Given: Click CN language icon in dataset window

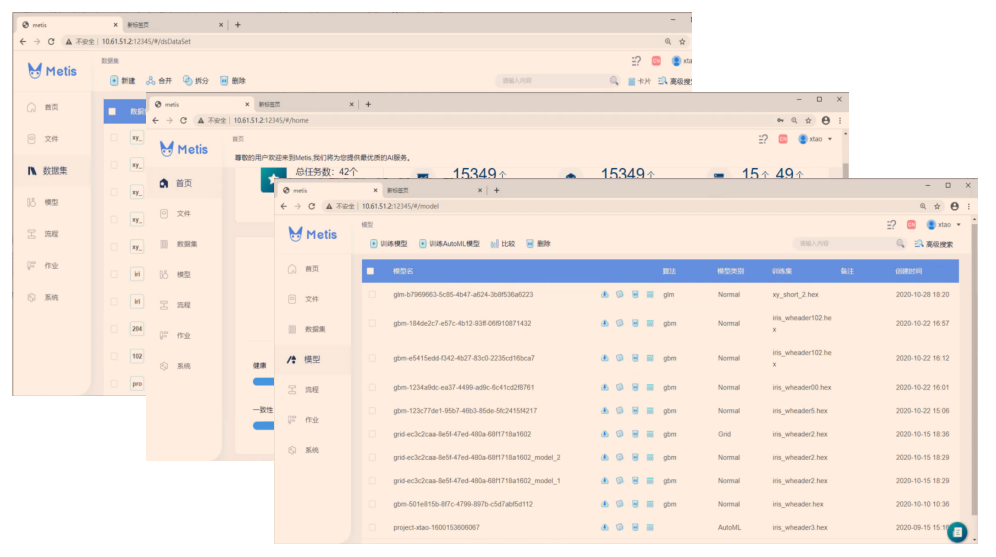Looking at the screenshot, I should 656,61.
